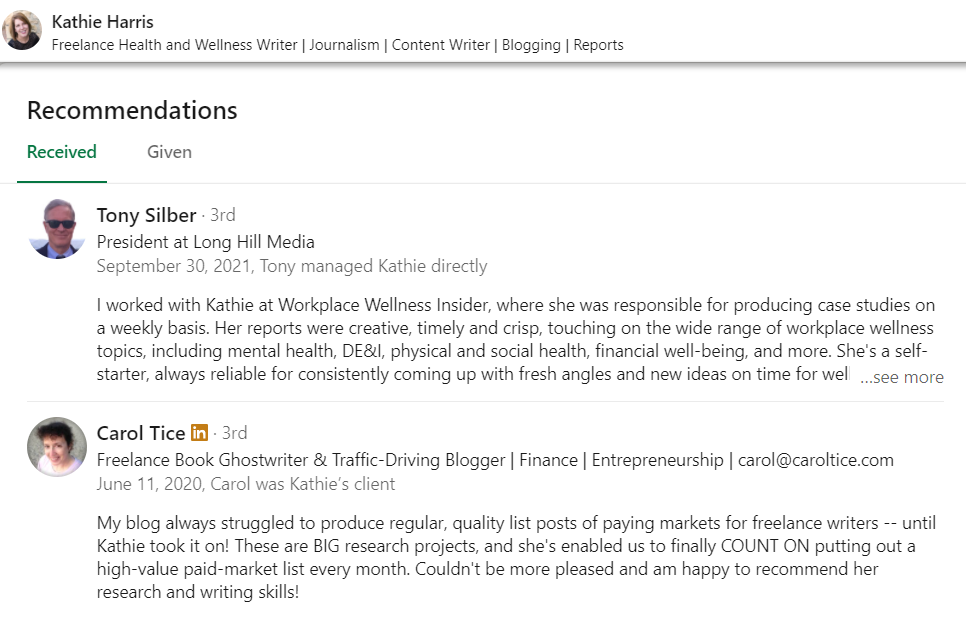Click the "June 11, 2020" client relationship line

(x=246, y=484)
